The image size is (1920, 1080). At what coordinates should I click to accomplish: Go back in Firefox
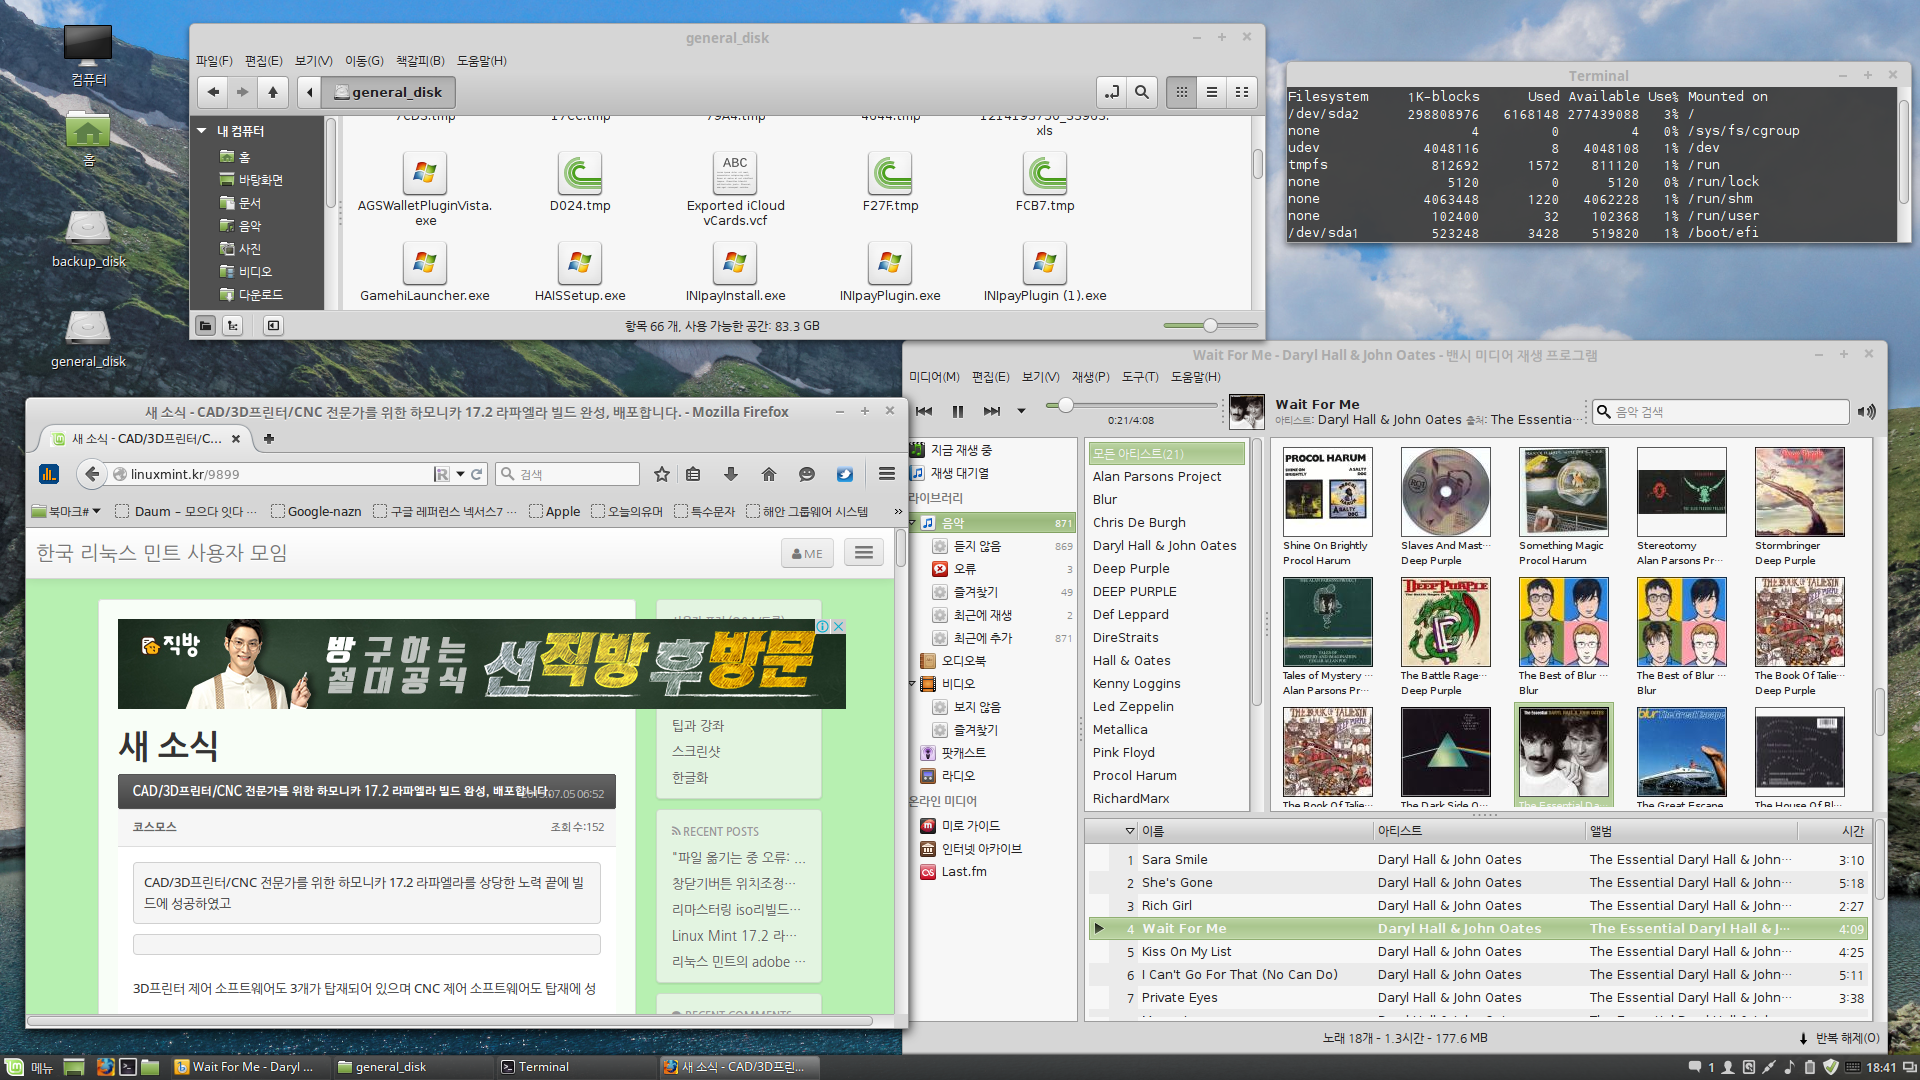coord(92,474)
